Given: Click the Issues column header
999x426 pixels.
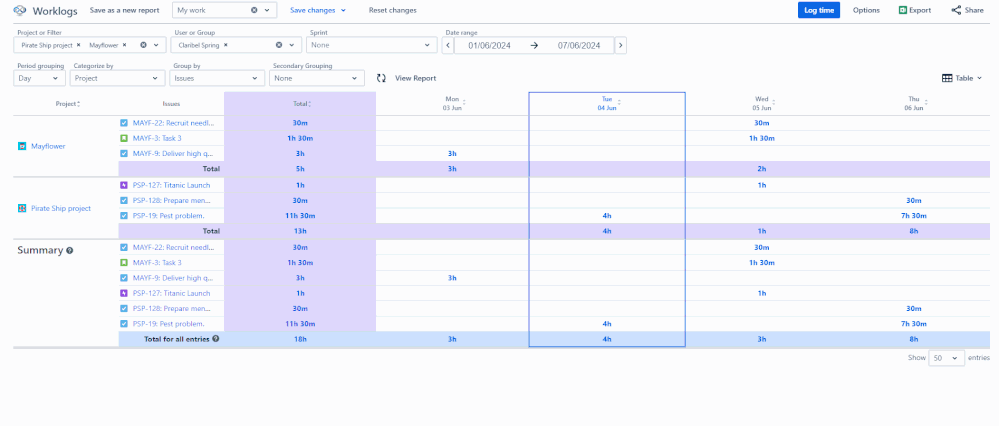Looking at the screenshot, I should [171, 104].
